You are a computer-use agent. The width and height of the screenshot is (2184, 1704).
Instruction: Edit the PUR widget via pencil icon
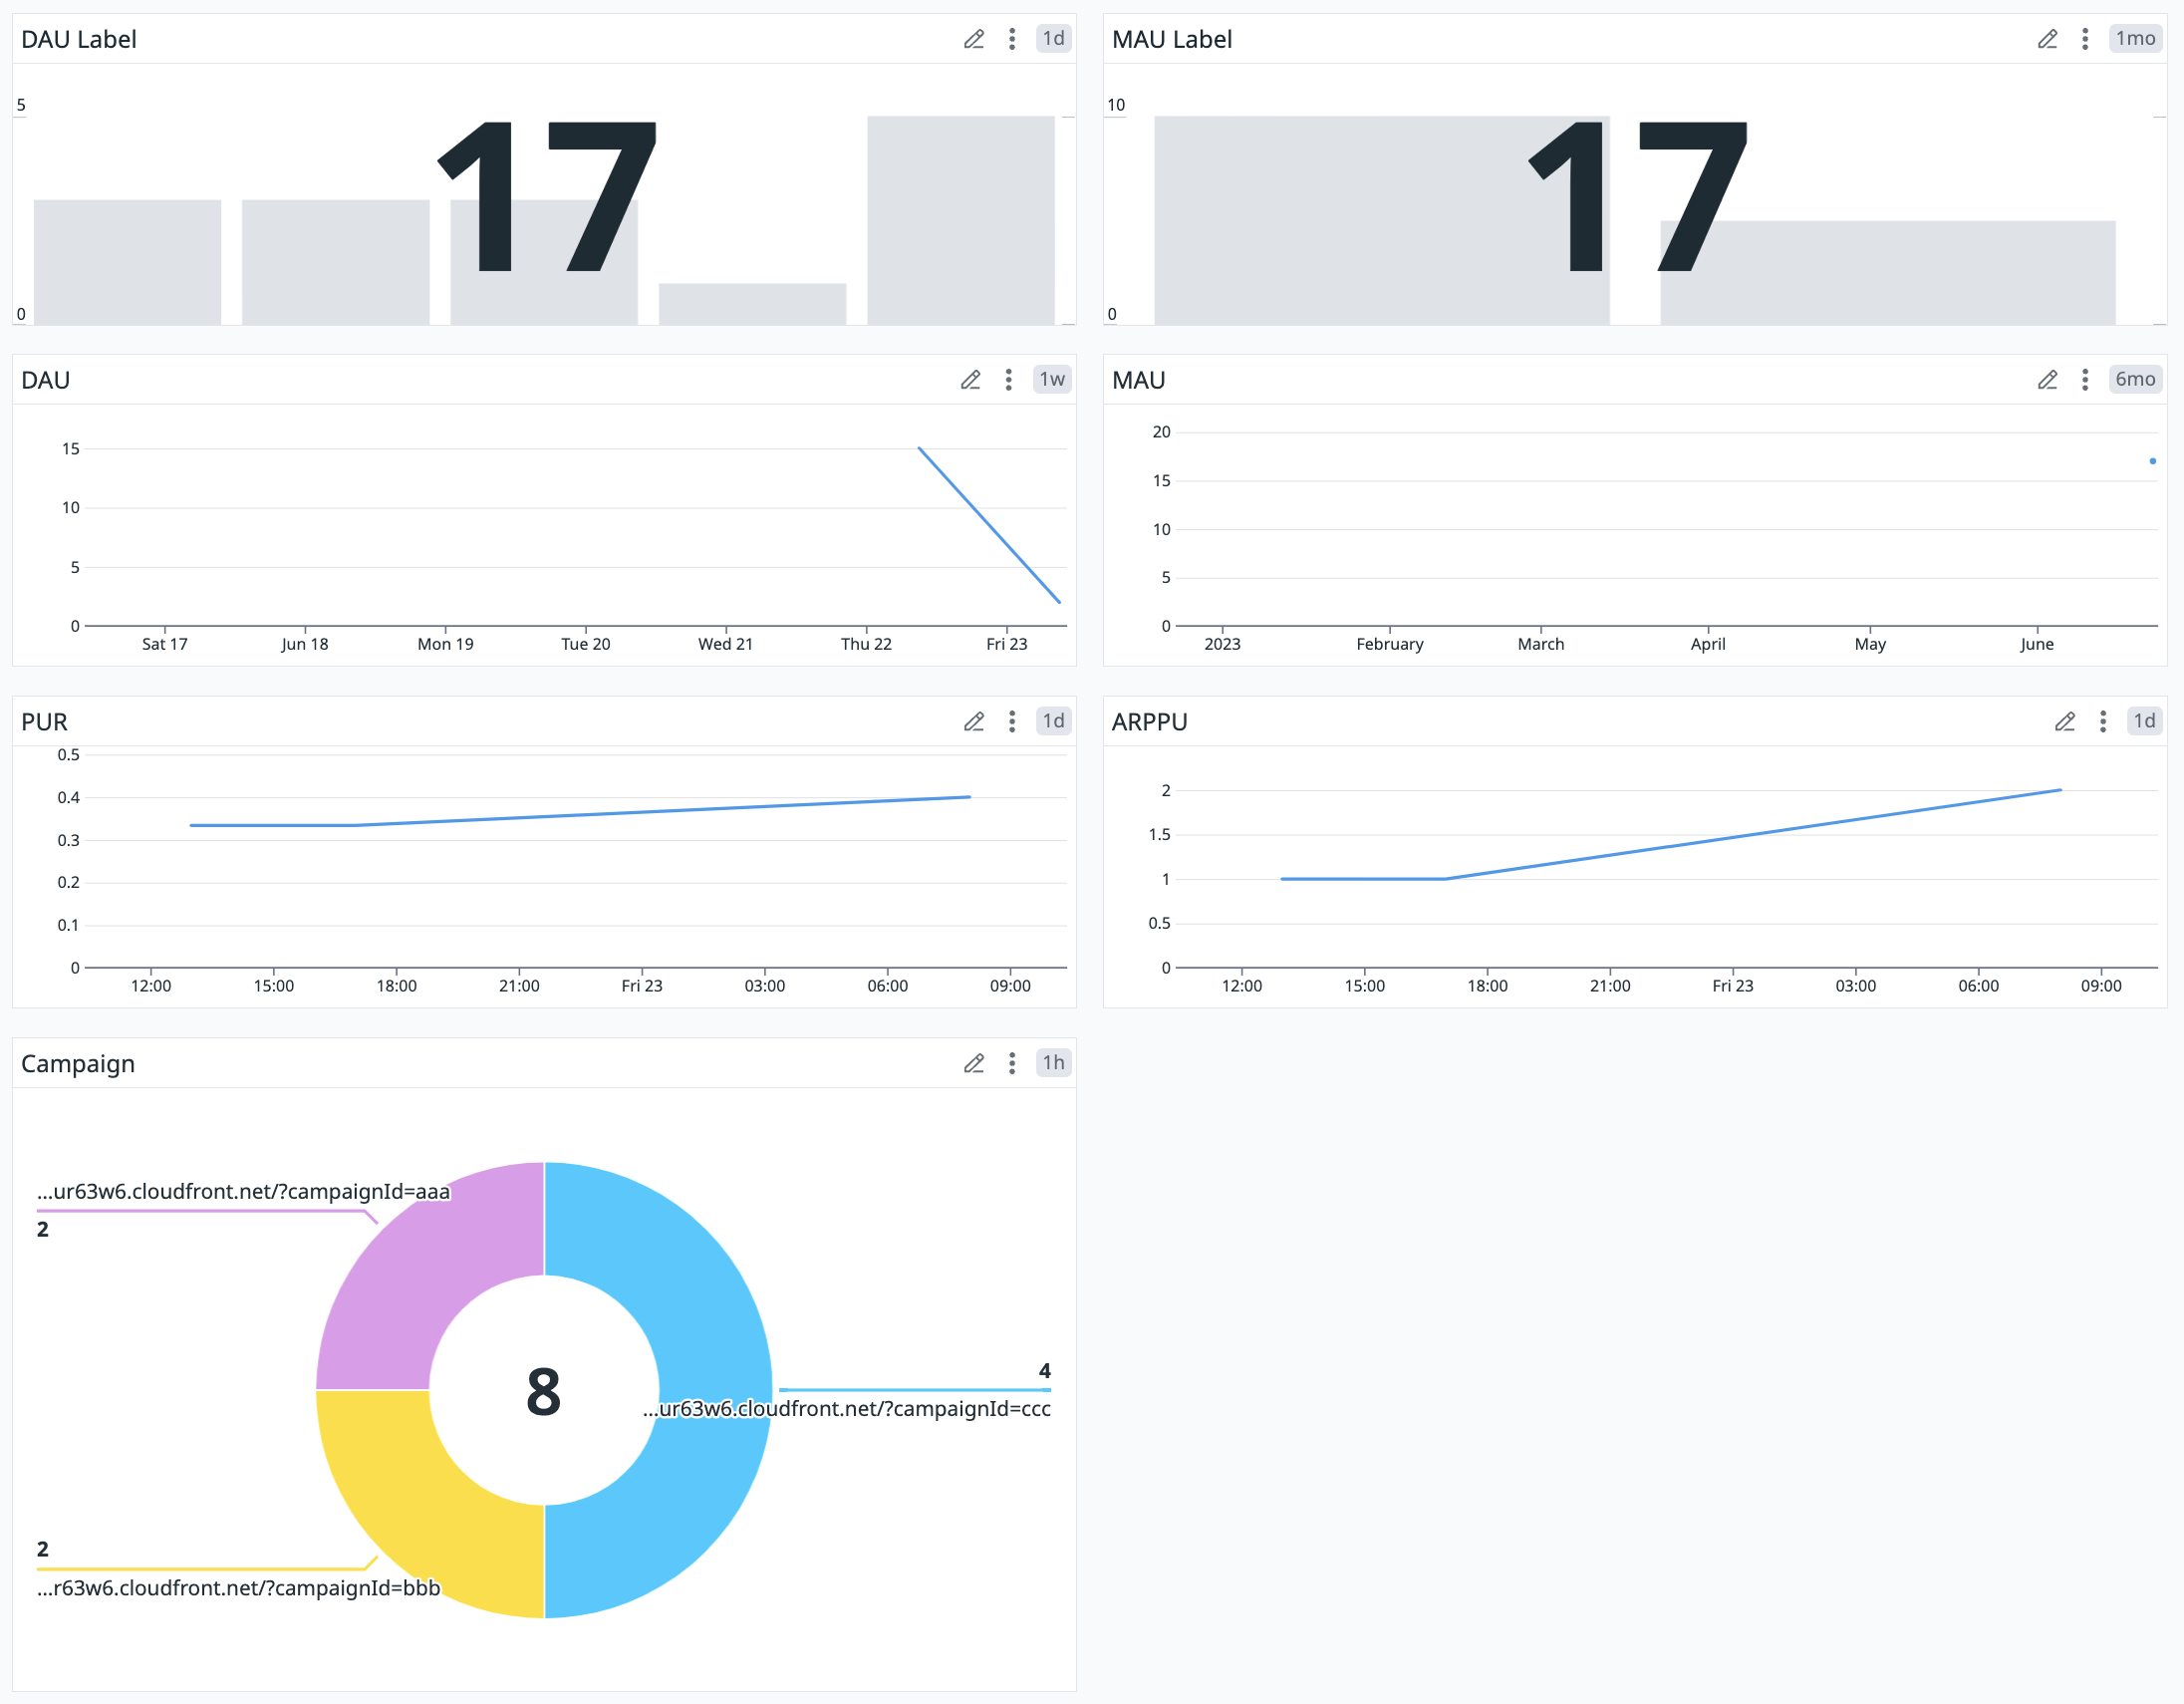973,722
